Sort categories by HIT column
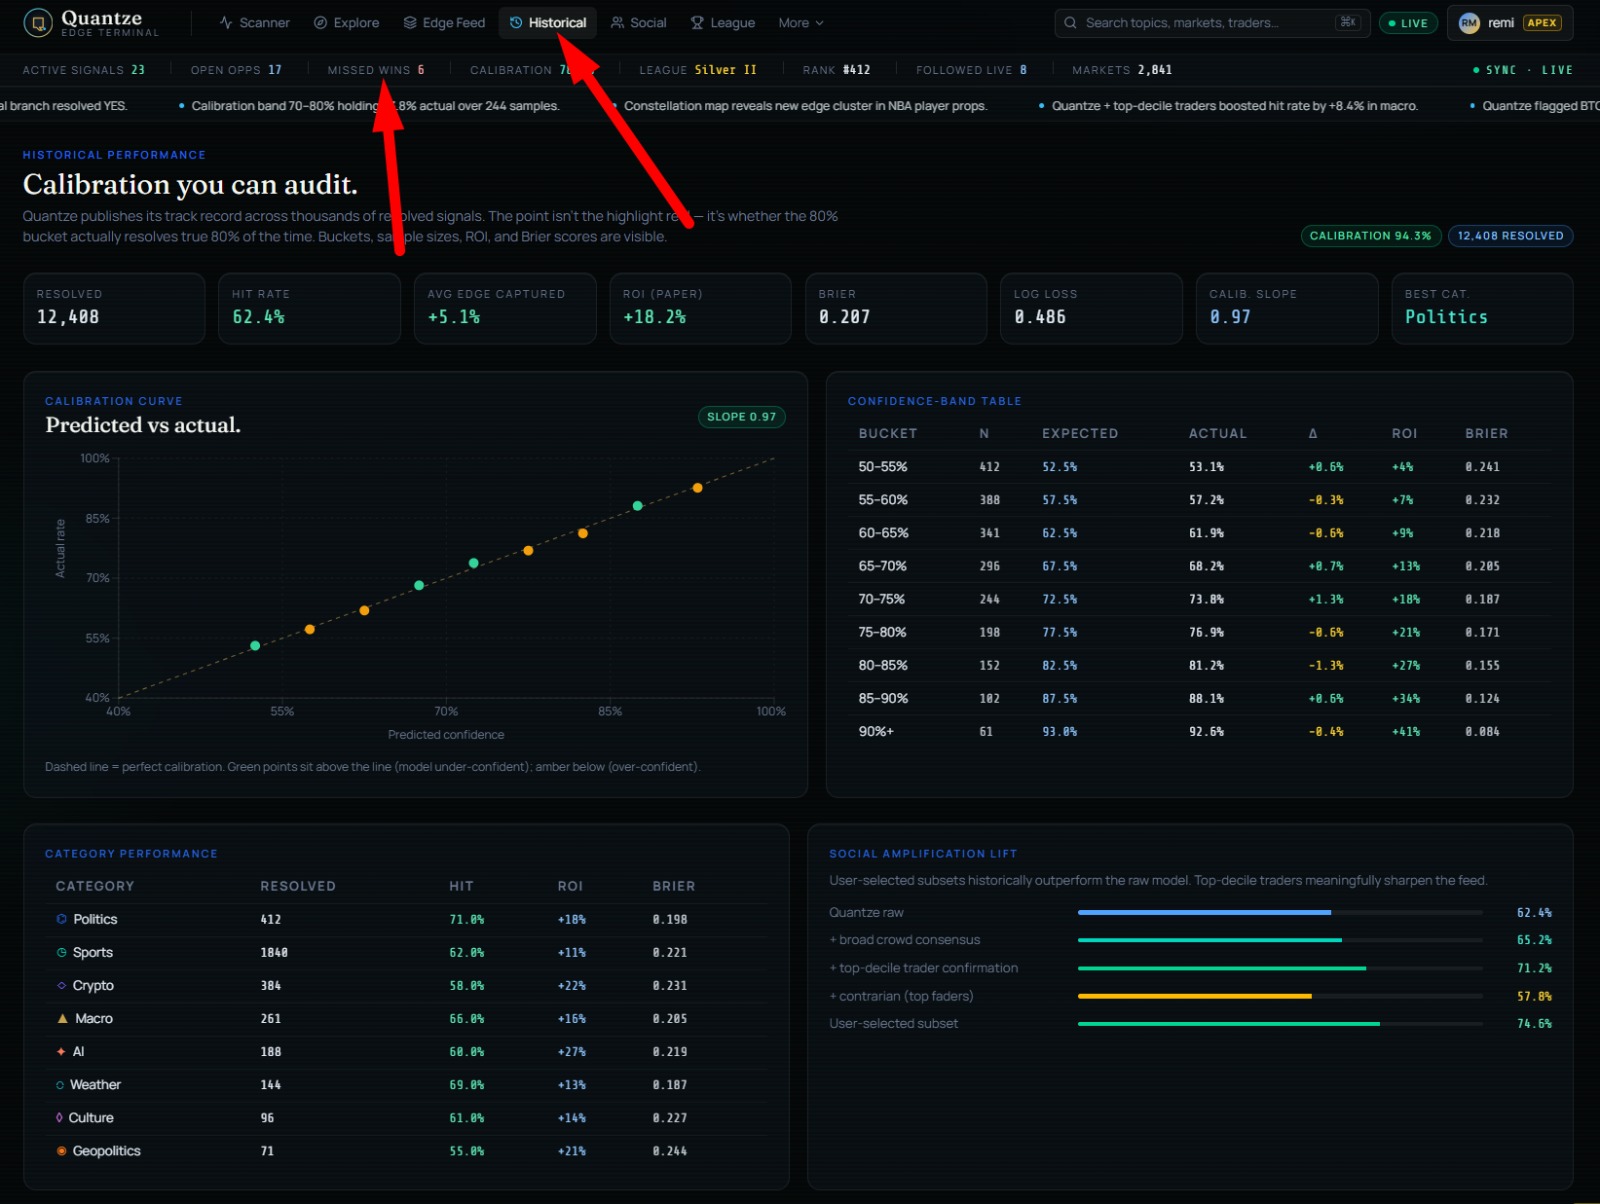This screenshot has width=1600, height=1204. tap(461, 887)
